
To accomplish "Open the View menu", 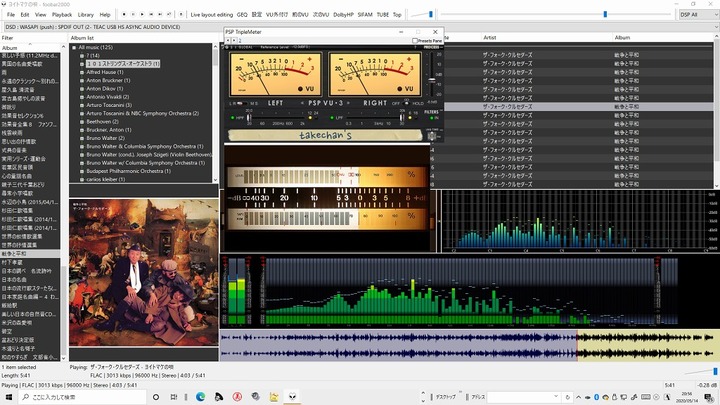I will click(40, 15).
